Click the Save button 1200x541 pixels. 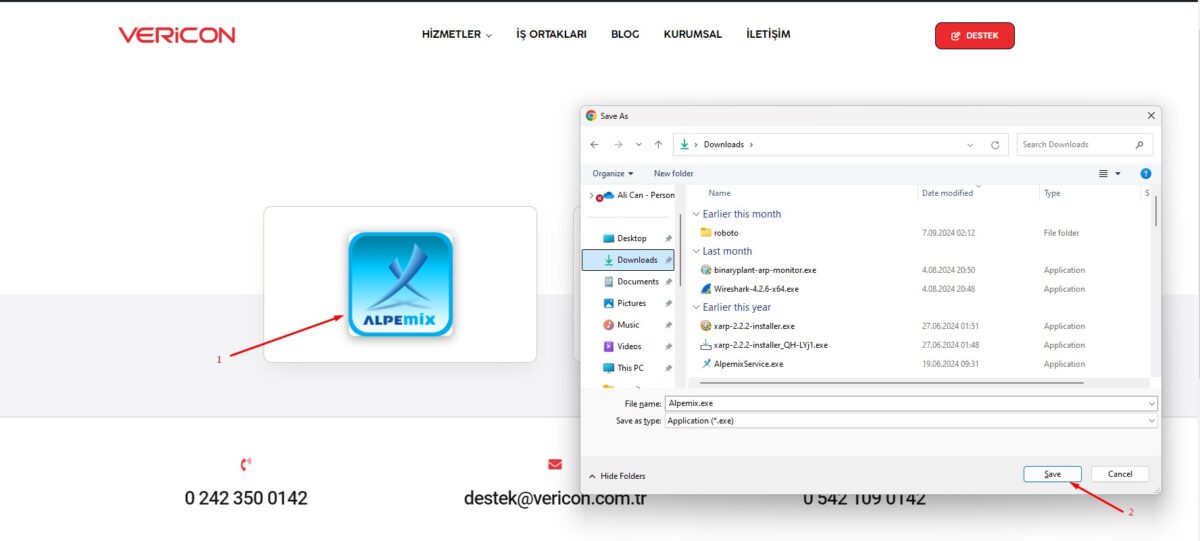click(x=1052, y=474)
